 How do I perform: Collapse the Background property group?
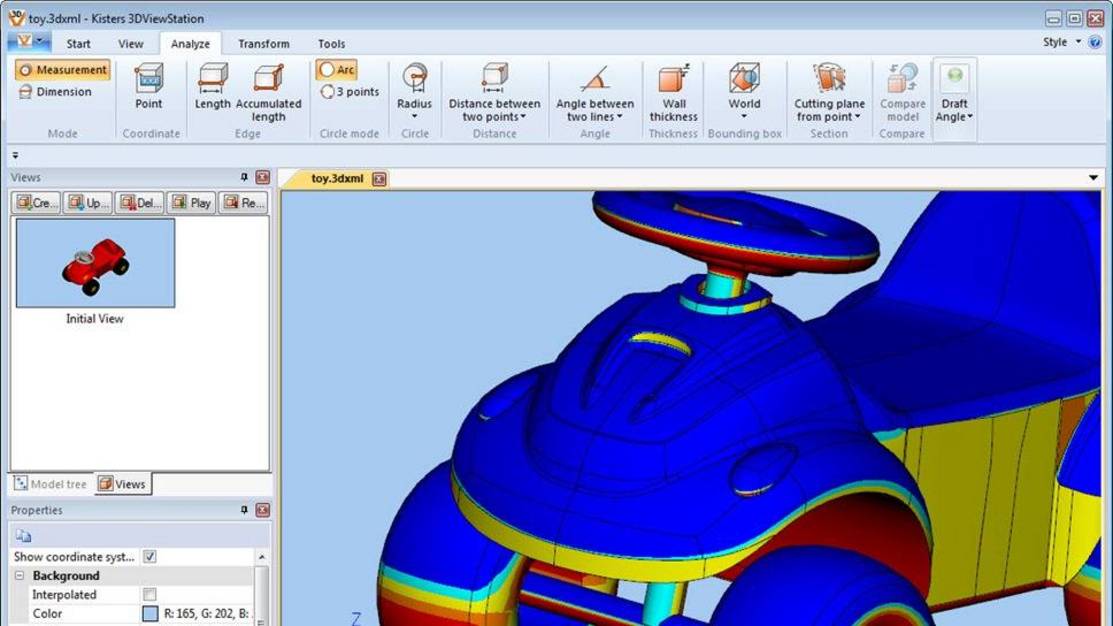point(20,576)
